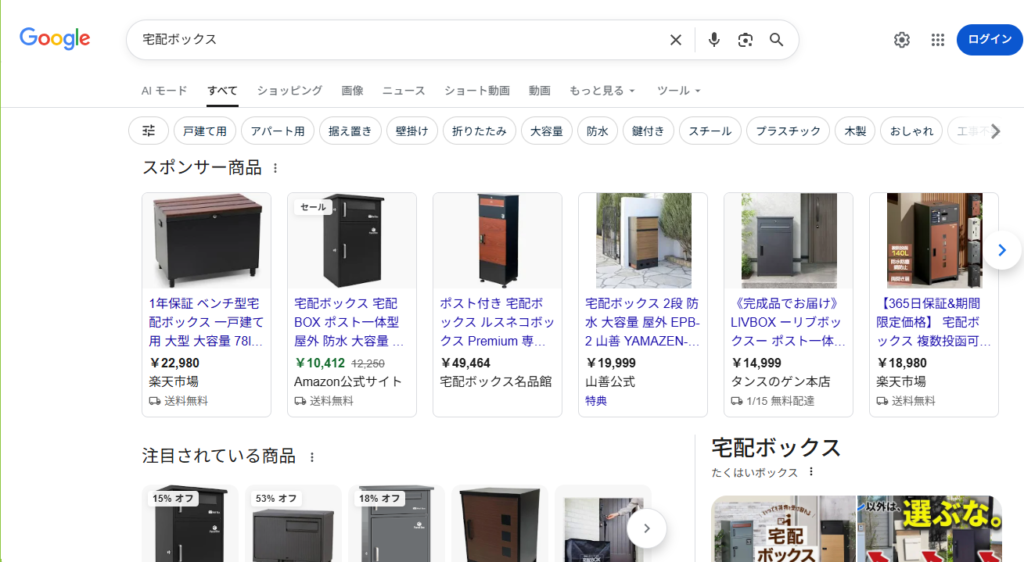The width and height of the screenshot is (1024, 562).
Task: Click the magnifying glass search button
Action: [776, 40]
